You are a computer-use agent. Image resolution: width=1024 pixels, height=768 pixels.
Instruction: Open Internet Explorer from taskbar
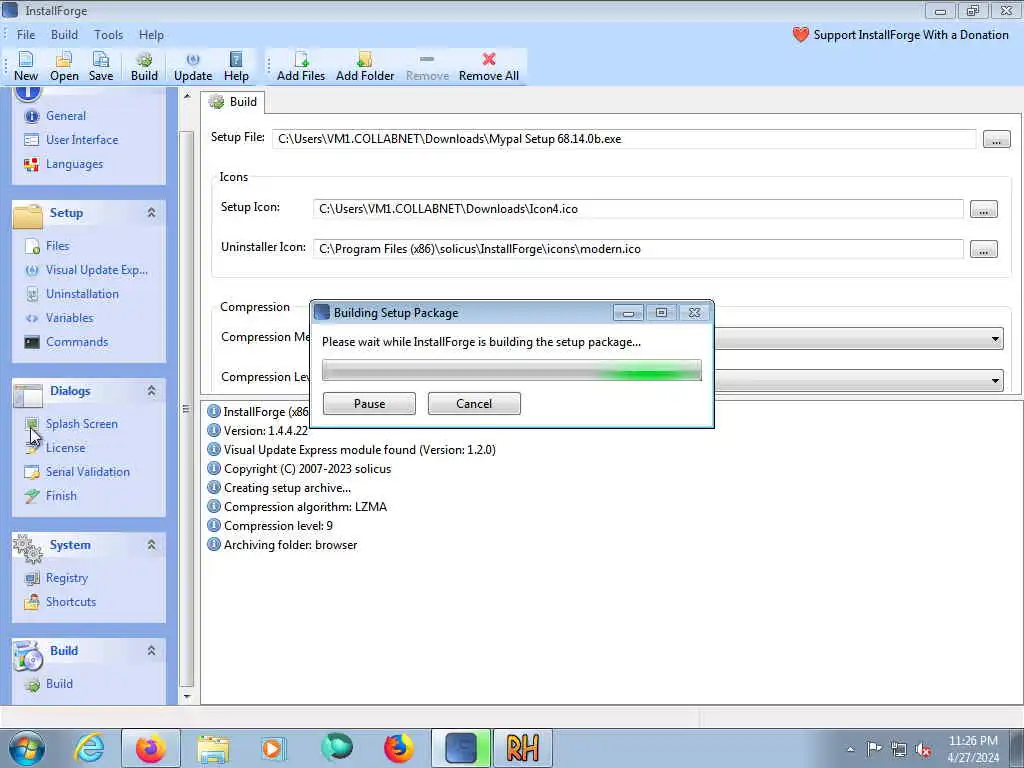pos(89,748)
